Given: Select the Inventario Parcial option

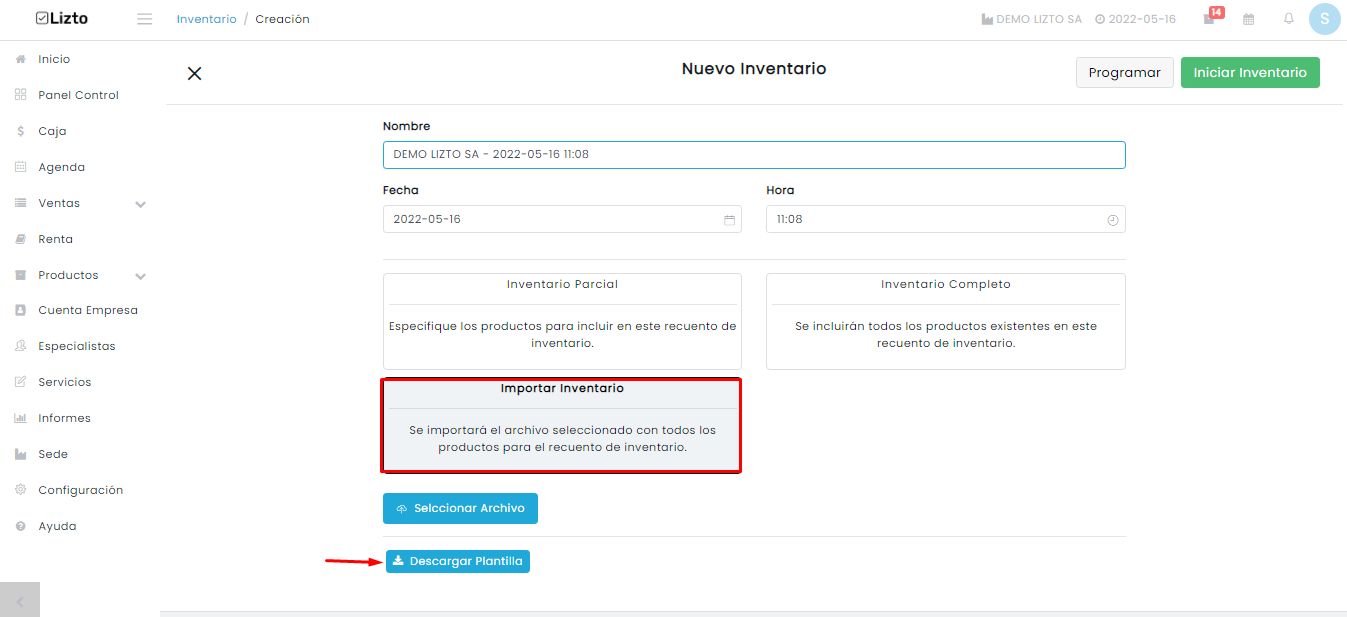Looking at the screenshot, I should pyautogui.click(x=562, y=321).
